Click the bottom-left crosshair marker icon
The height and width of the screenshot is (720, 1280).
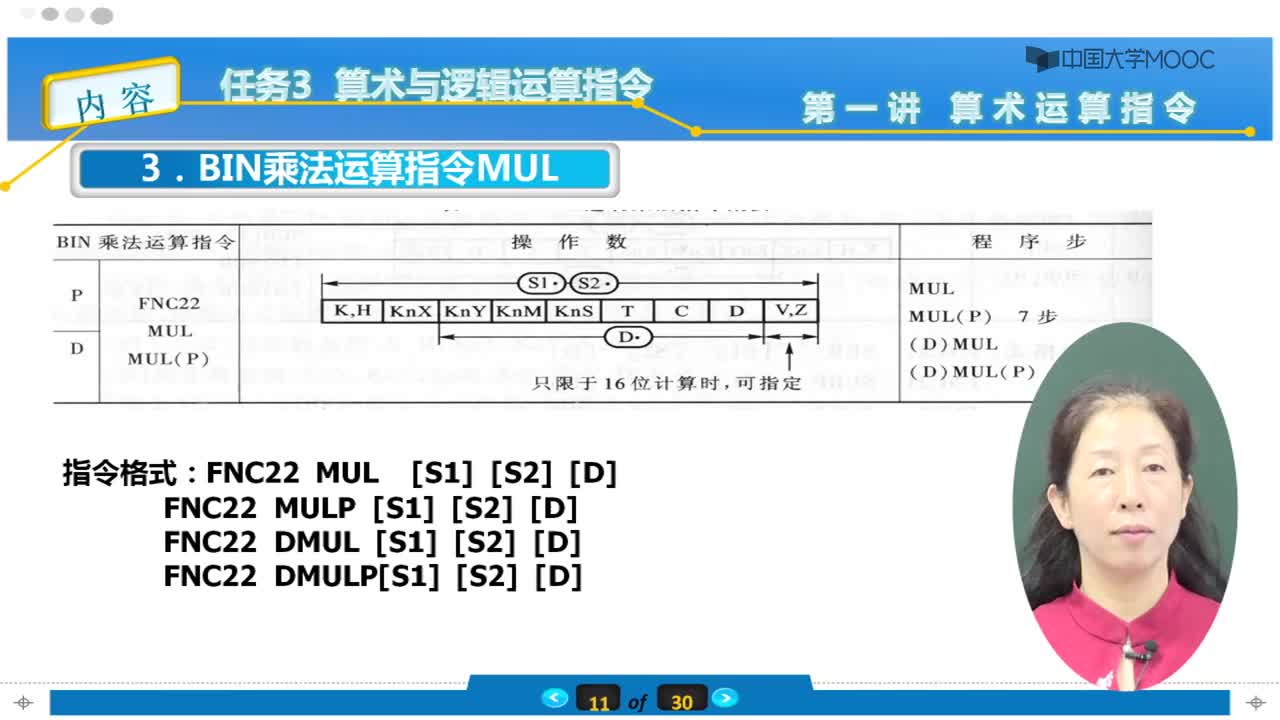tap(25, 703)
